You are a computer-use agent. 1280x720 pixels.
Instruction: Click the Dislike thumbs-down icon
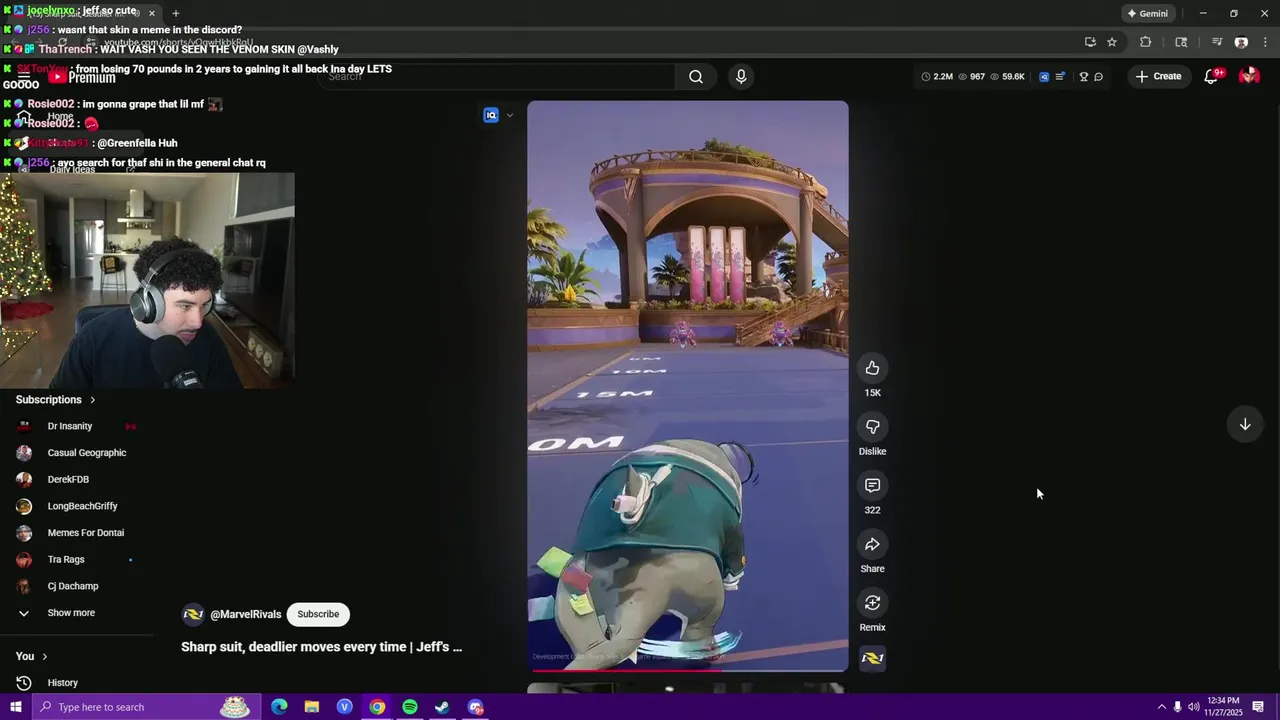tap(872, 427)
